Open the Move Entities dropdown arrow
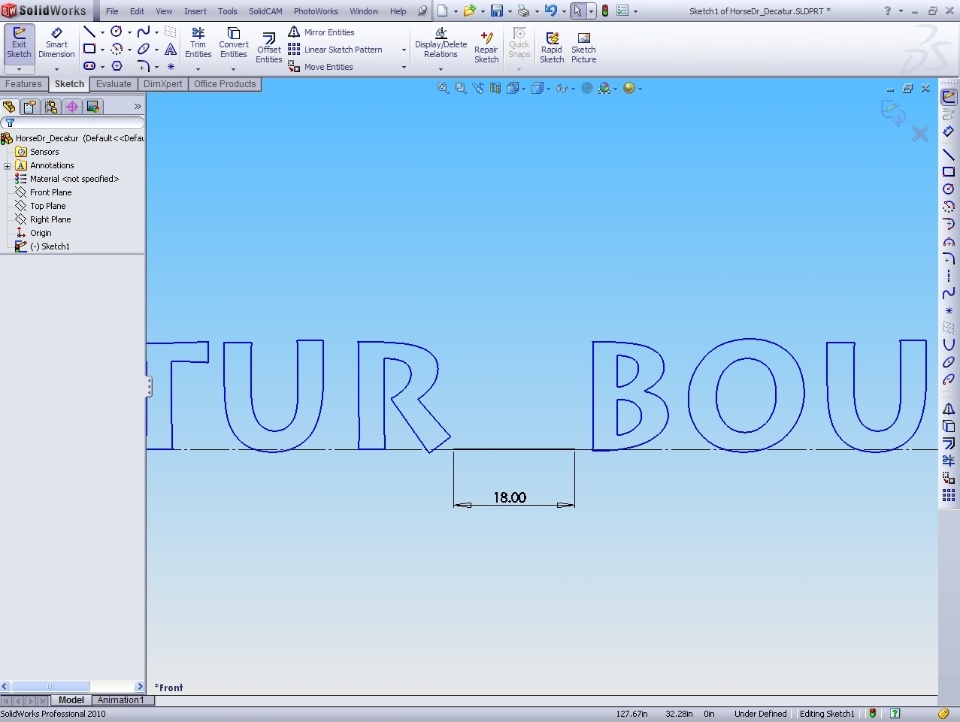Image resolution: width=960 pixels, height=722 pixels. 403,67
